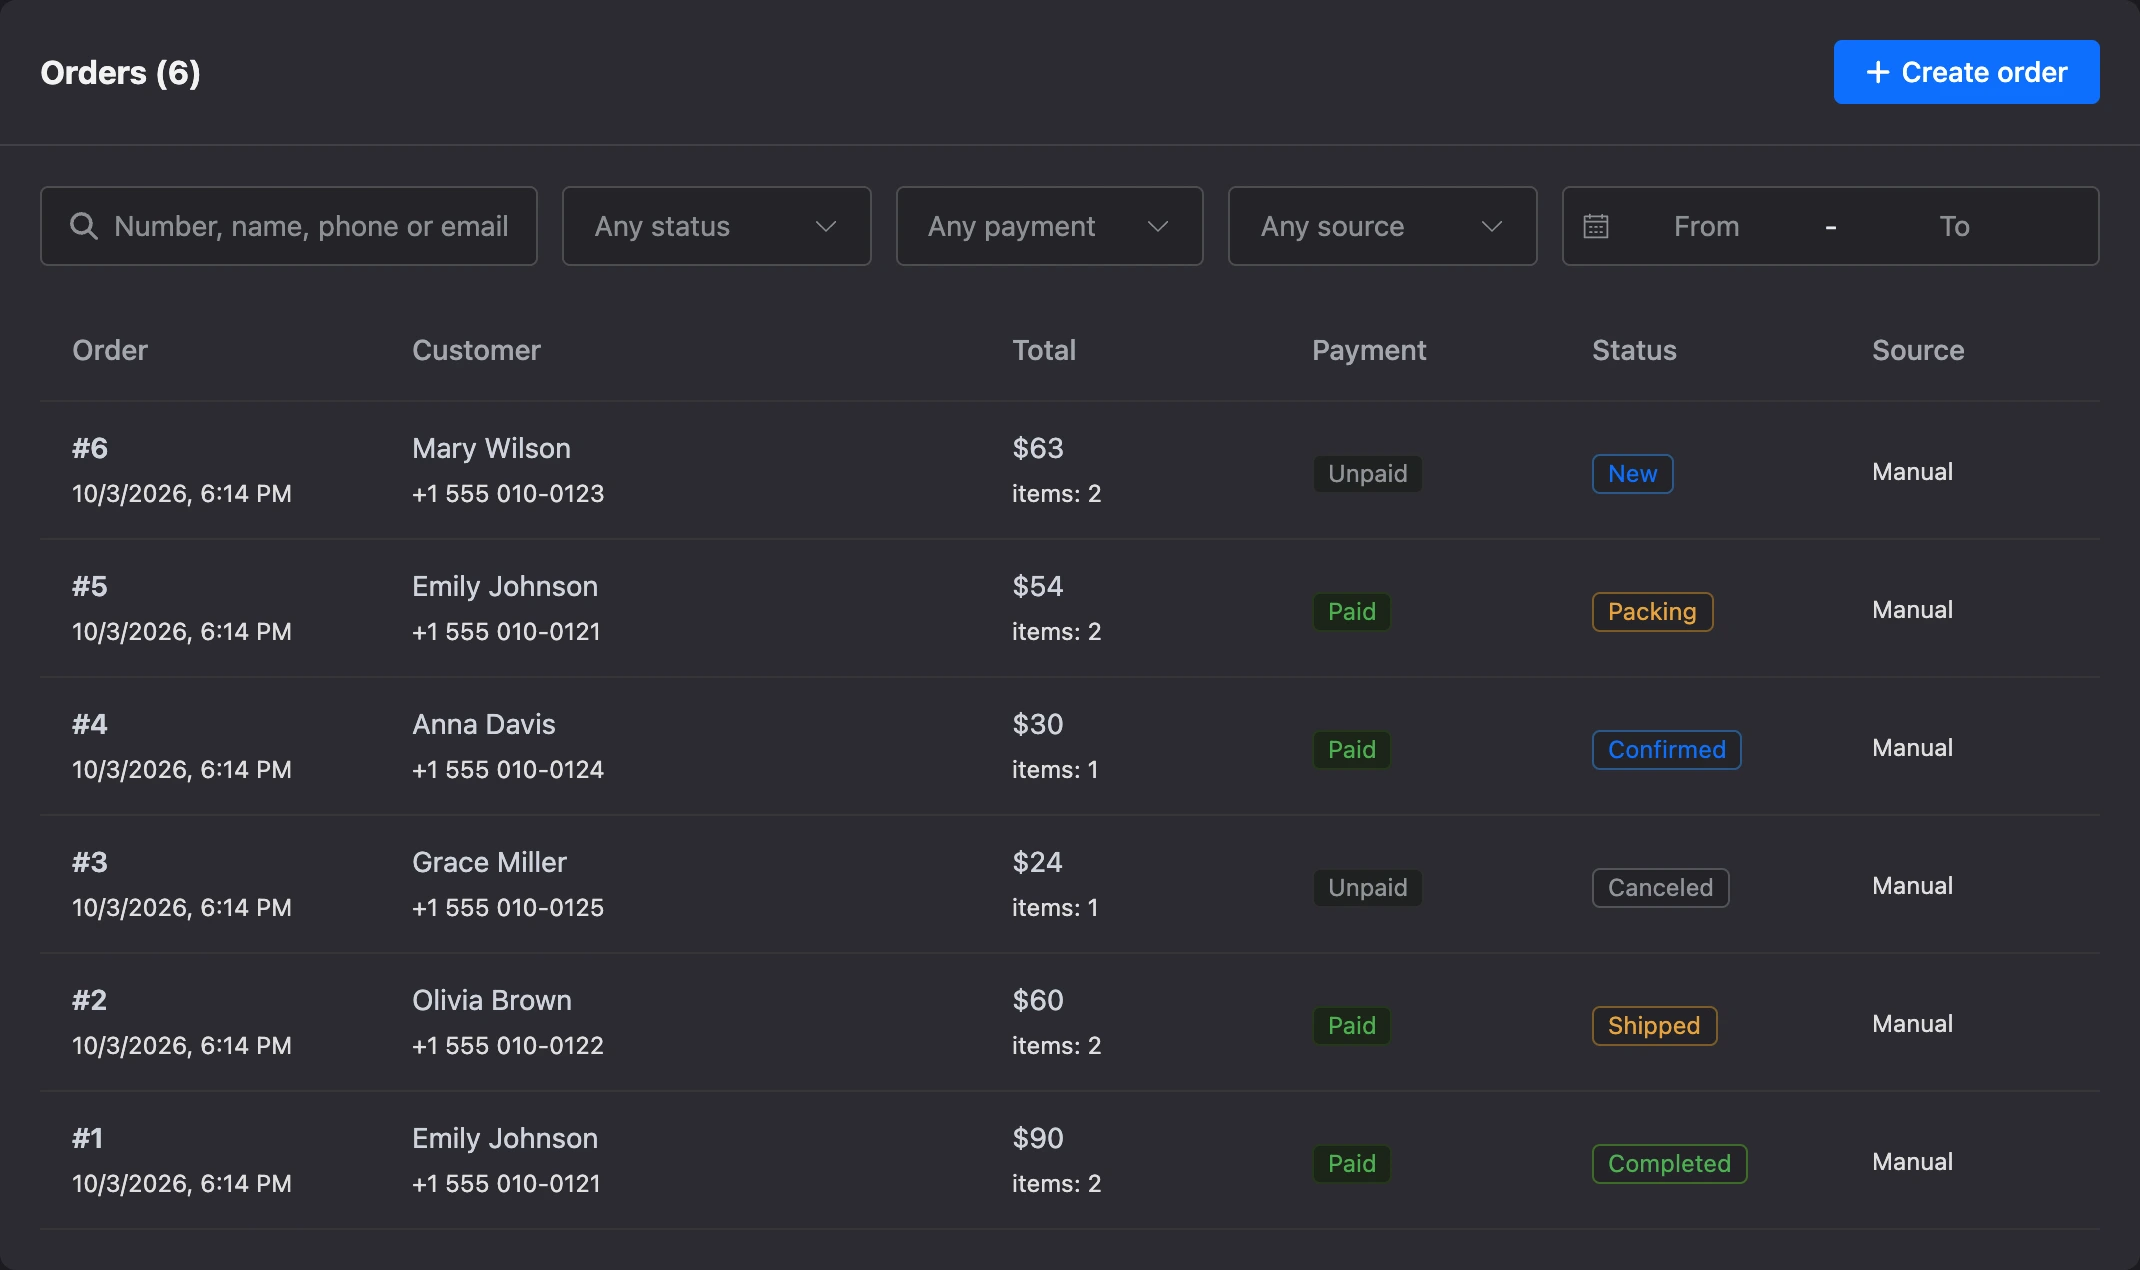Click the Source column header
Image resolution: width=2140 pixels, height=1270 pixels.
pos(1918,350)
